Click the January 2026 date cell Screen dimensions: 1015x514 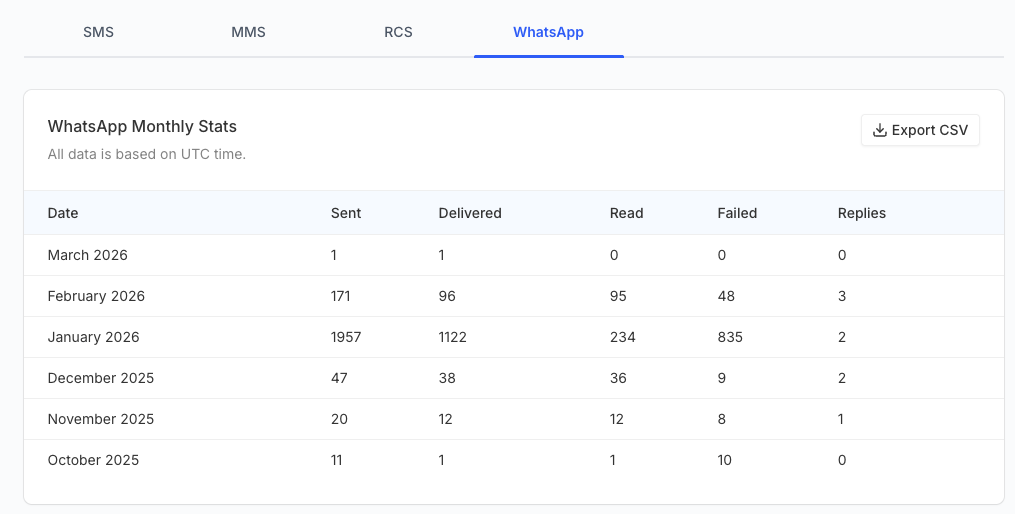[93, 337]
